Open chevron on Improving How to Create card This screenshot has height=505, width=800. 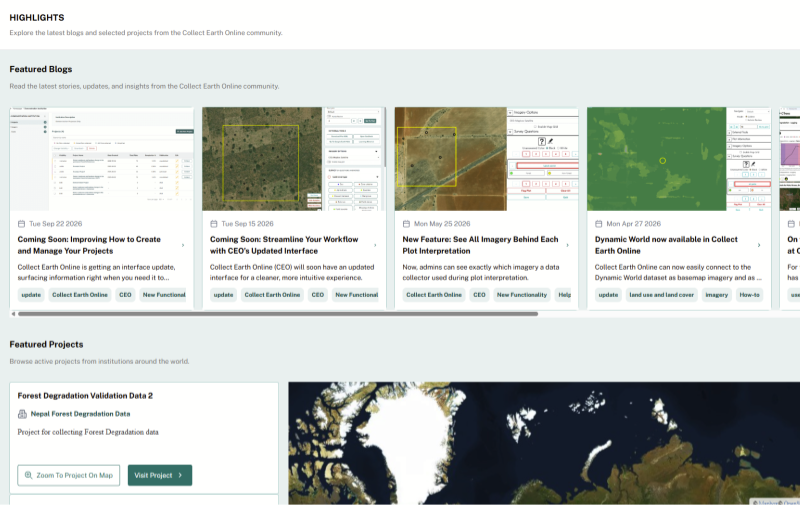click(x=183, y=245)
